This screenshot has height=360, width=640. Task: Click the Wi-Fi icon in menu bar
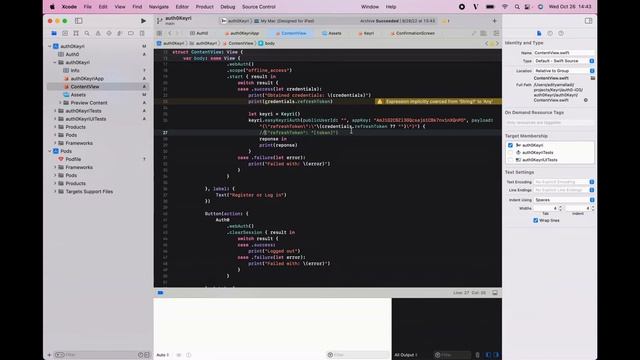click(x=505, y=7)
